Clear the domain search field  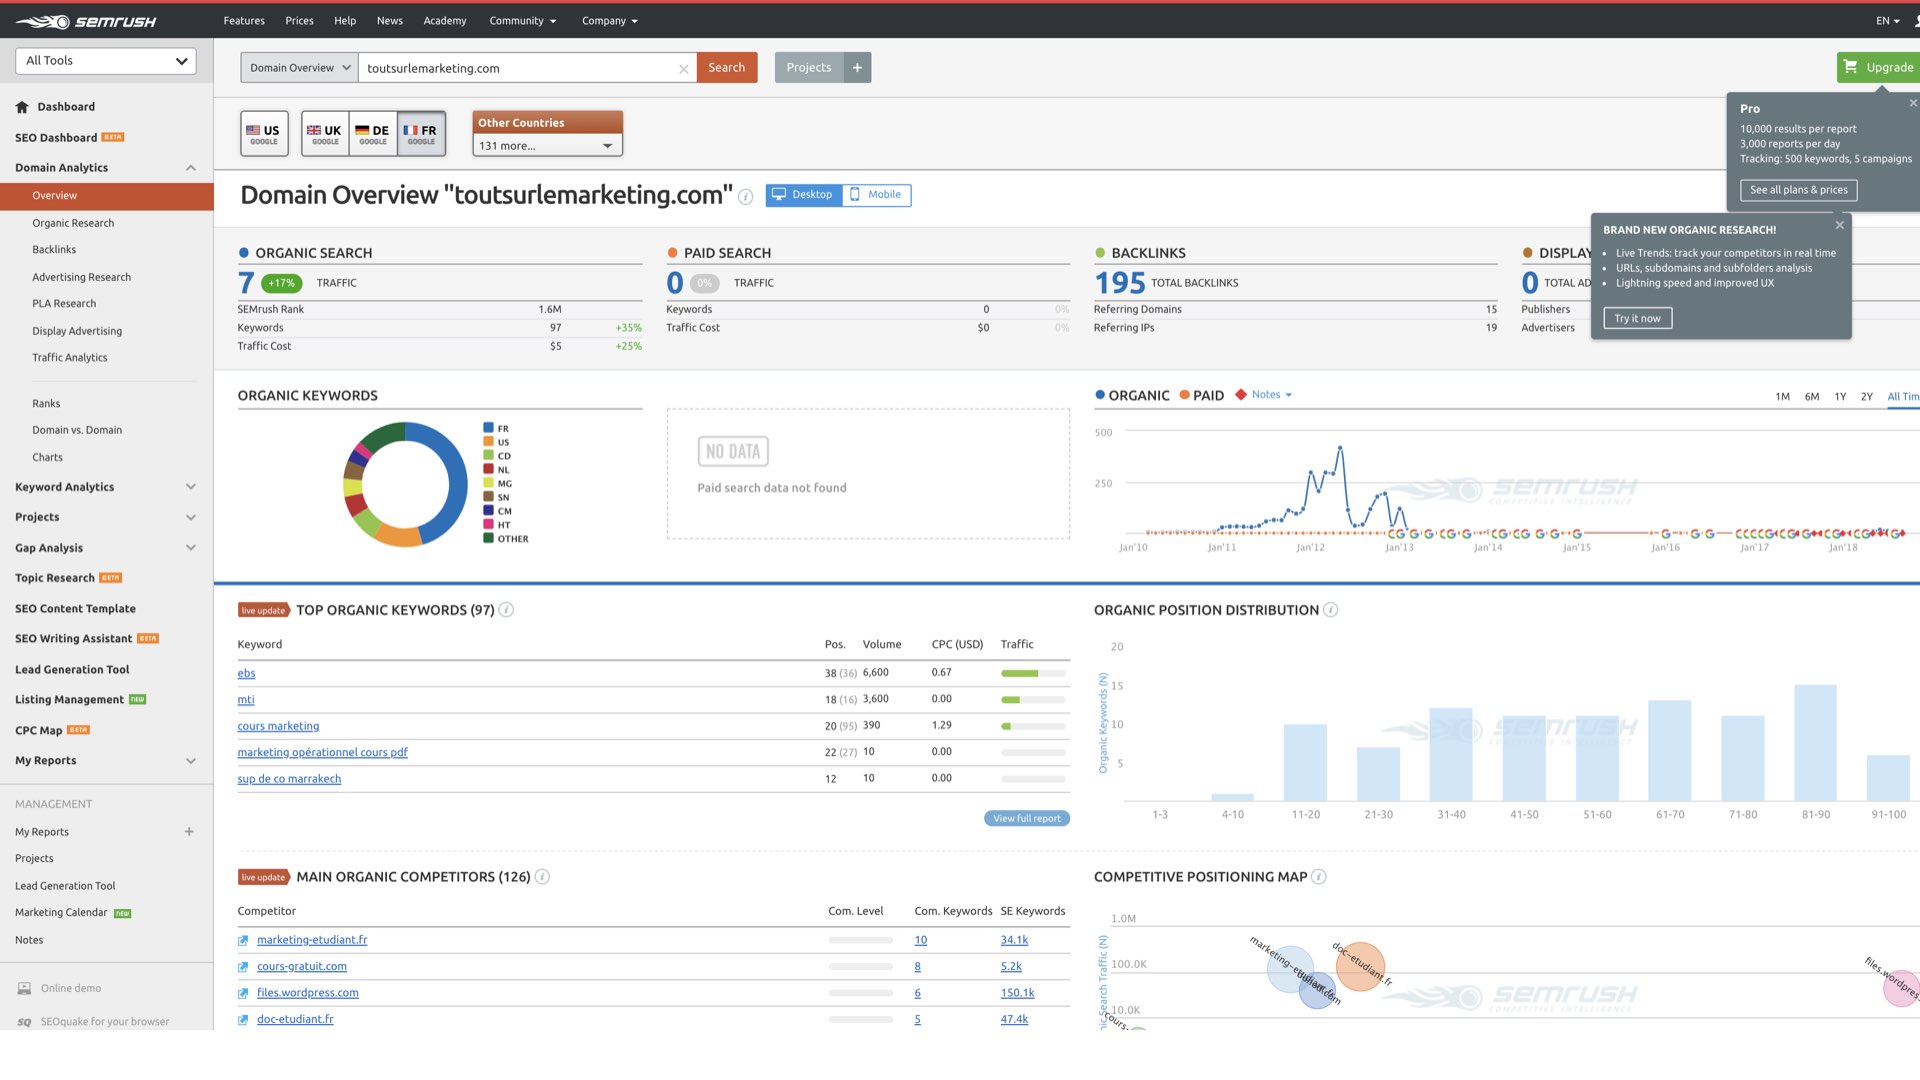pyautogui.click(x=683, y=69)
